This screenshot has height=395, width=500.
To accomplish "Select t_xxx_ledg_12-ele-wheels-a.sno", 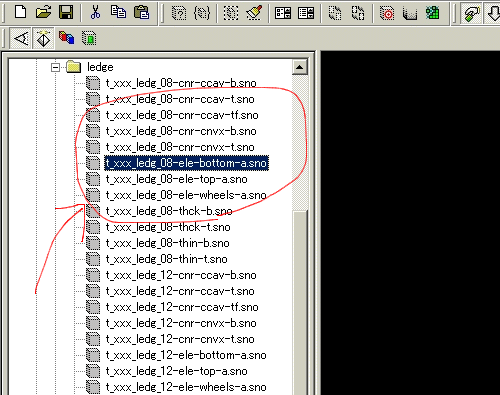I will [x=186, y=387].
